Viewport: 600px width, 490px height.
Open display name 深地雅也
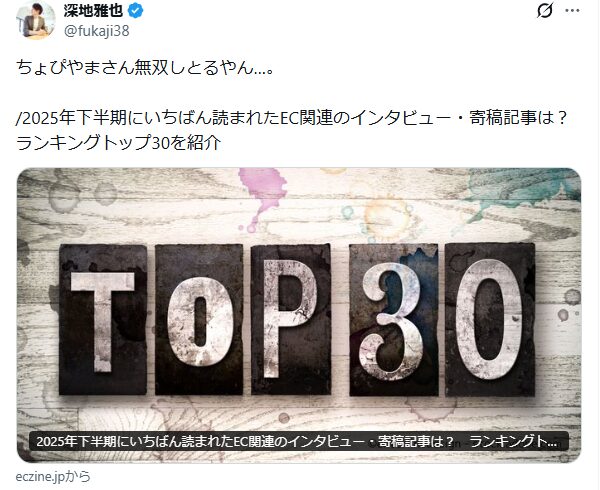tap(93, 11)
